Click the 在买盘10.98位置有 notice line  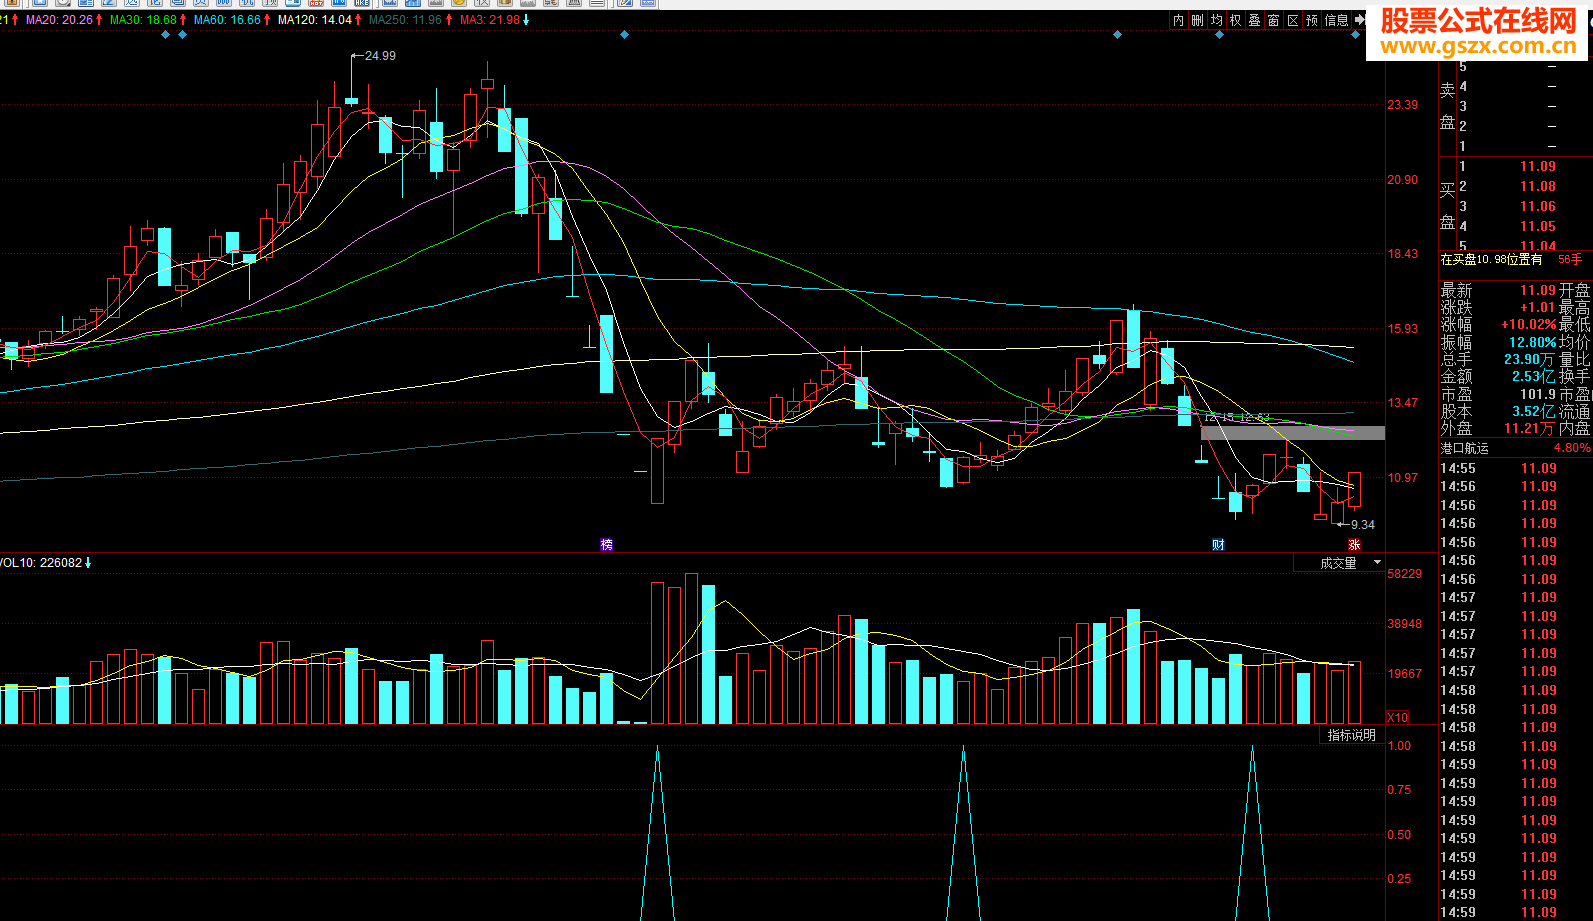click(x=1491, y=259)
